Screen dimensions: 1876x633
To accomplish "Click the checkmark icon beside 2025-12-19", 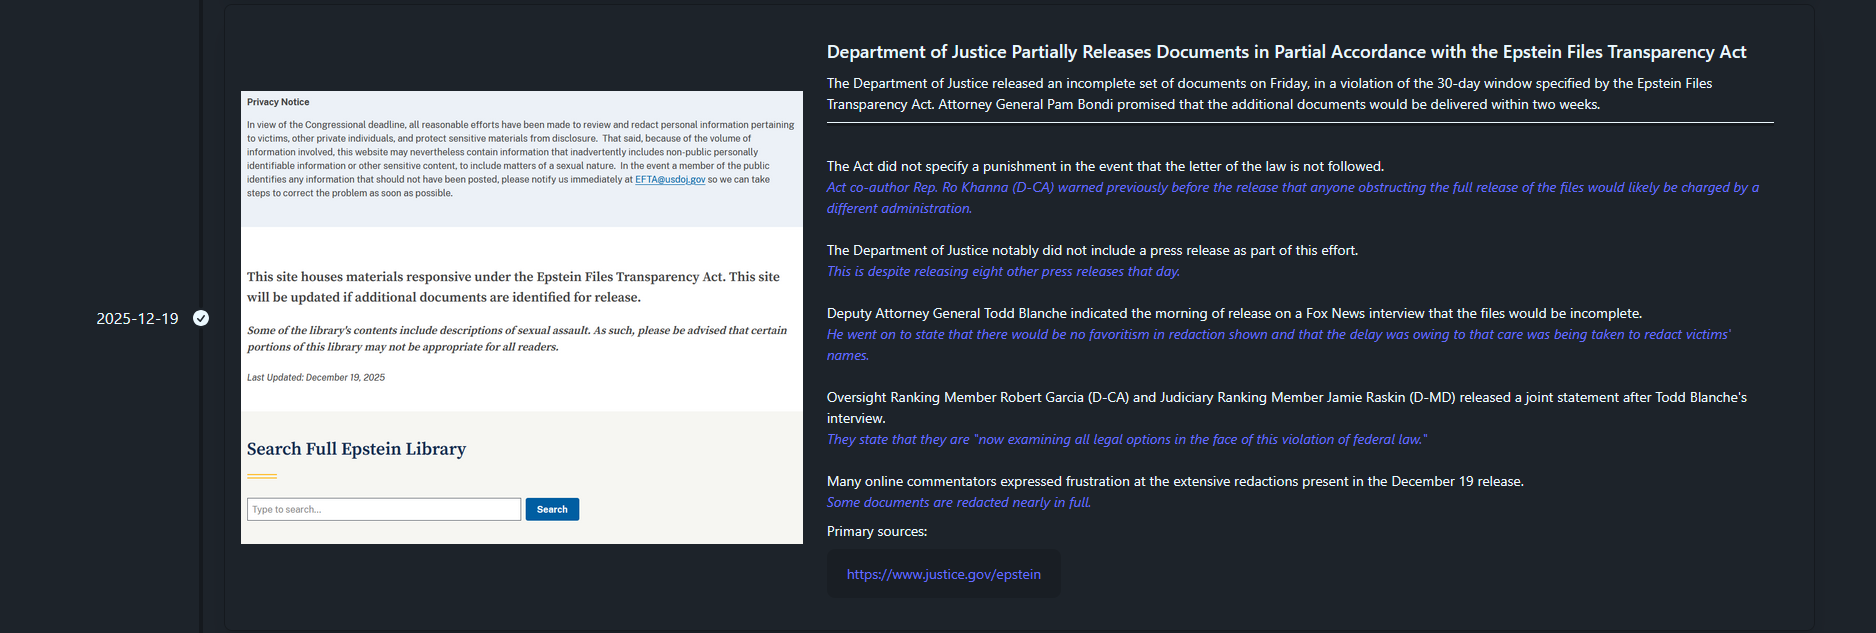I will [x=201, y=318].
